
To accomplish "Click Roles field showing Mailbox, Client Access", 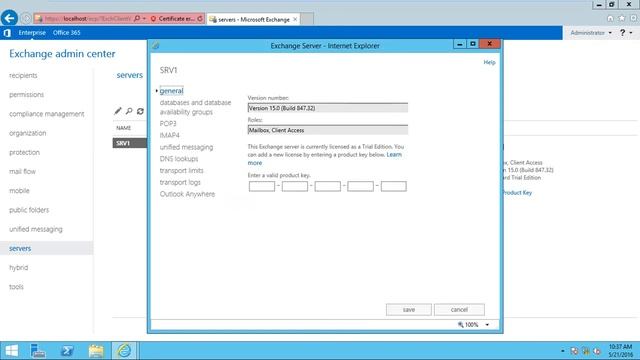I will (327, 130).
